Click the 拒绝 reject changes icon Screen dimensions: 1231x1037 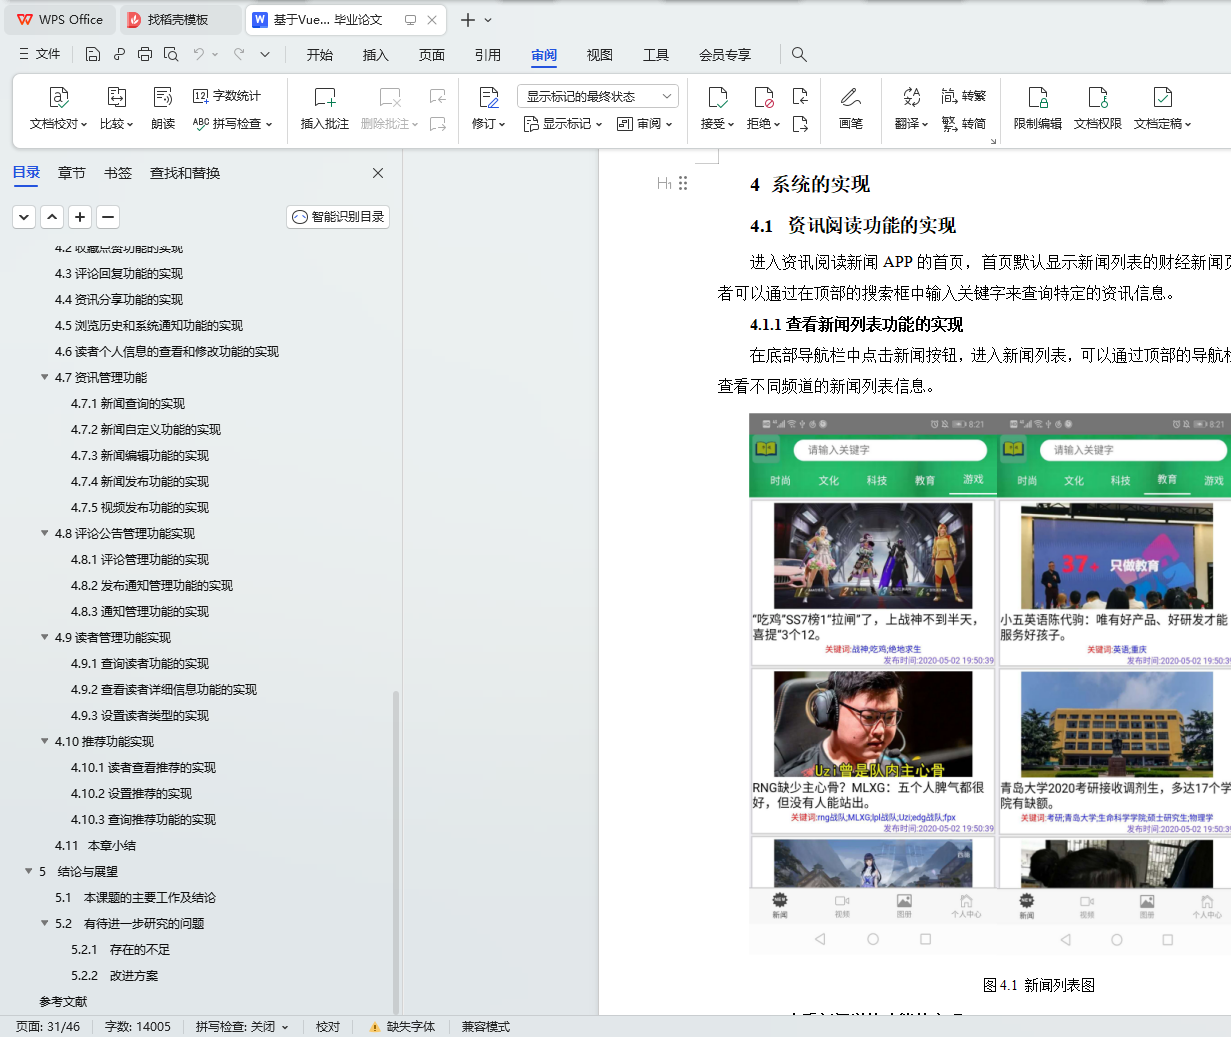click(x=763, y=97)
